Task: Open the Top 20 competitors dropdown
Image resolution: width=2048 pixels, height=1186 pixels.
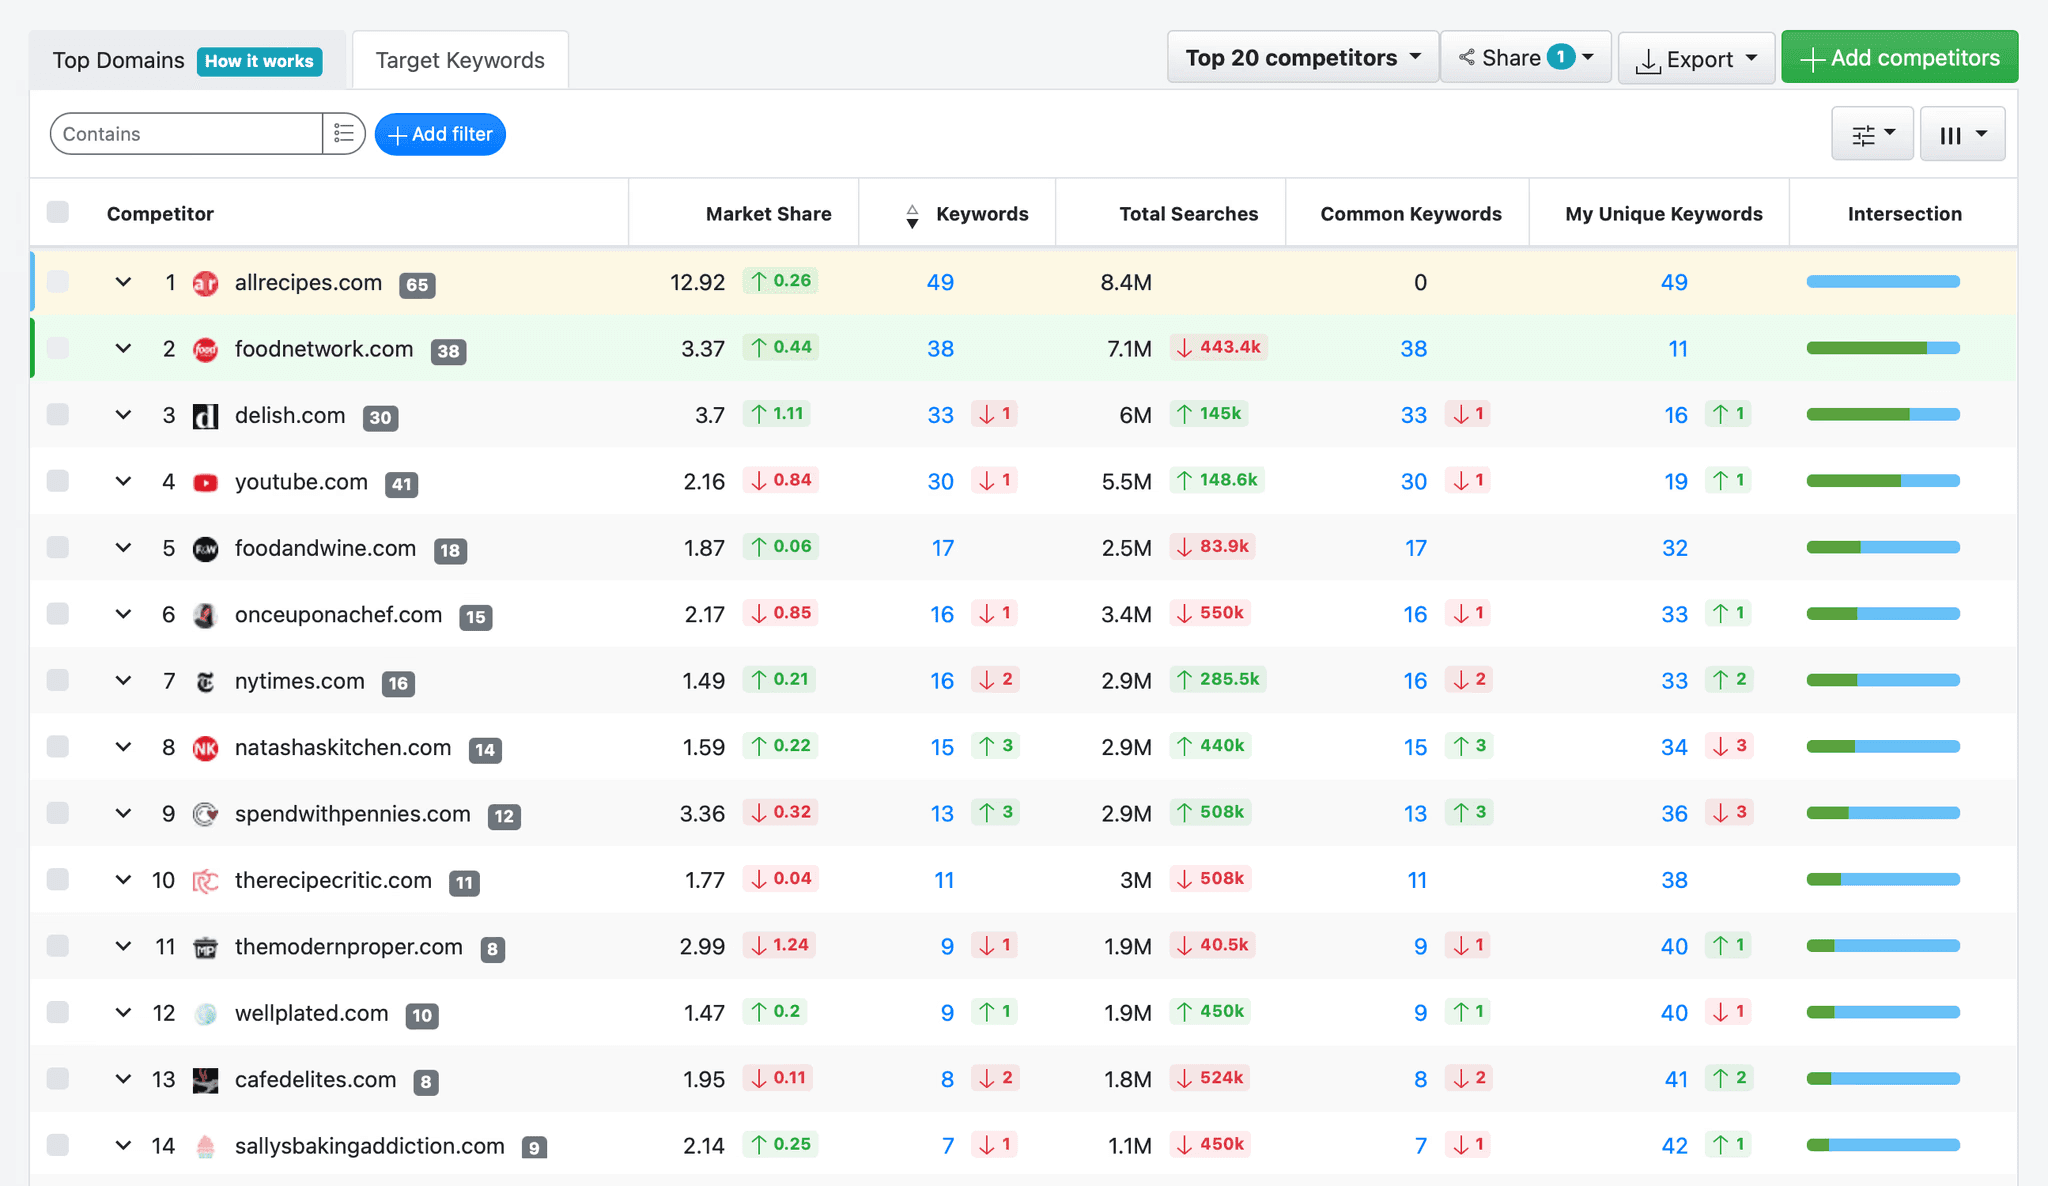Action: [1301, 57]
